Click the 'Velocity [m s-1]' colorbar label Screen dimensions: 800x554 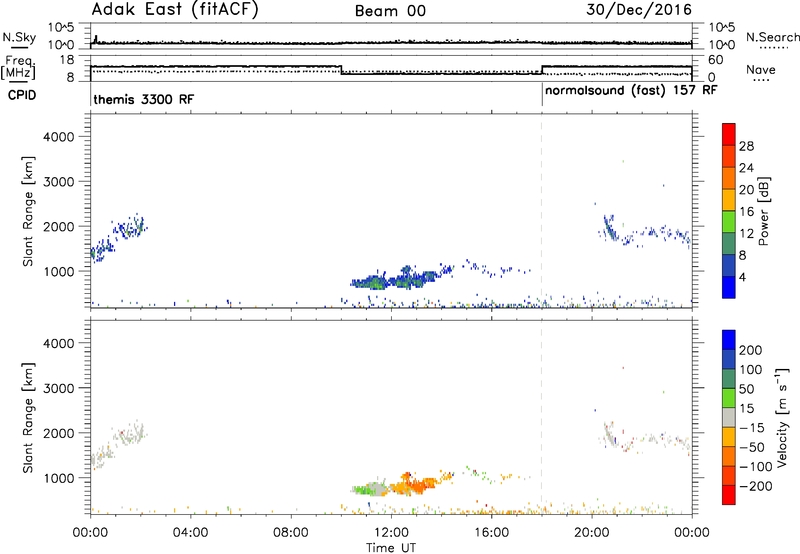click(782, 417)
